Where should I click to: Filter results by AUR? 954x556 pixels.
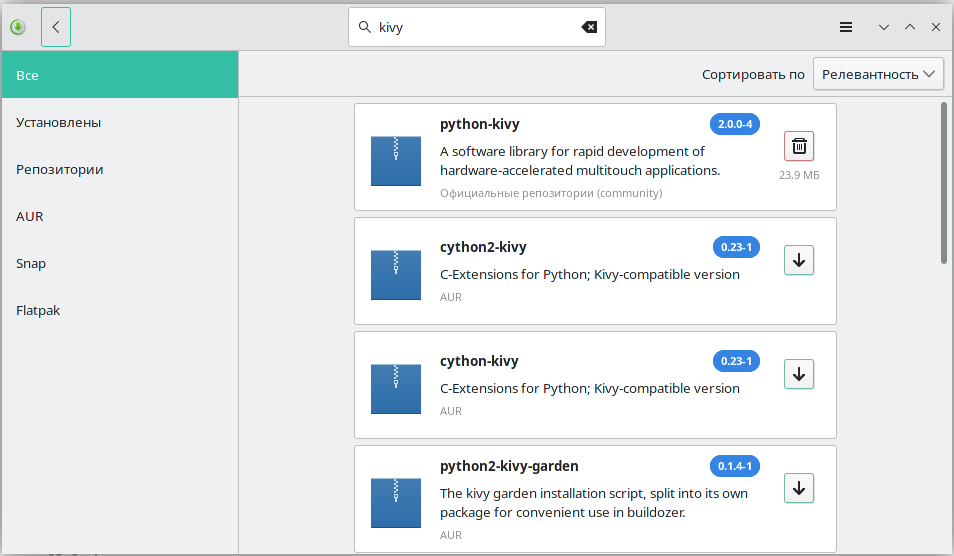119,216
